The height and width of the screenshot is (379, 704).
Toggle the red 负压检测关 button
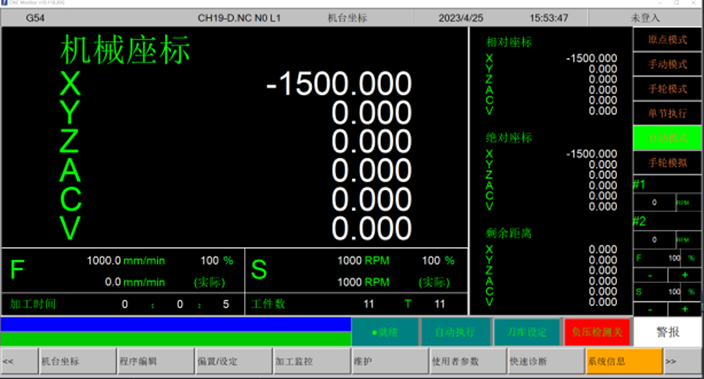(597, 332)
